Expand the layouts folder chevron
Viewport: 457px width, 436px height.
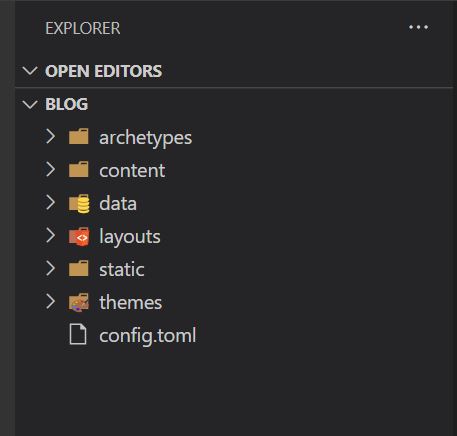click(x=50, y=235)
